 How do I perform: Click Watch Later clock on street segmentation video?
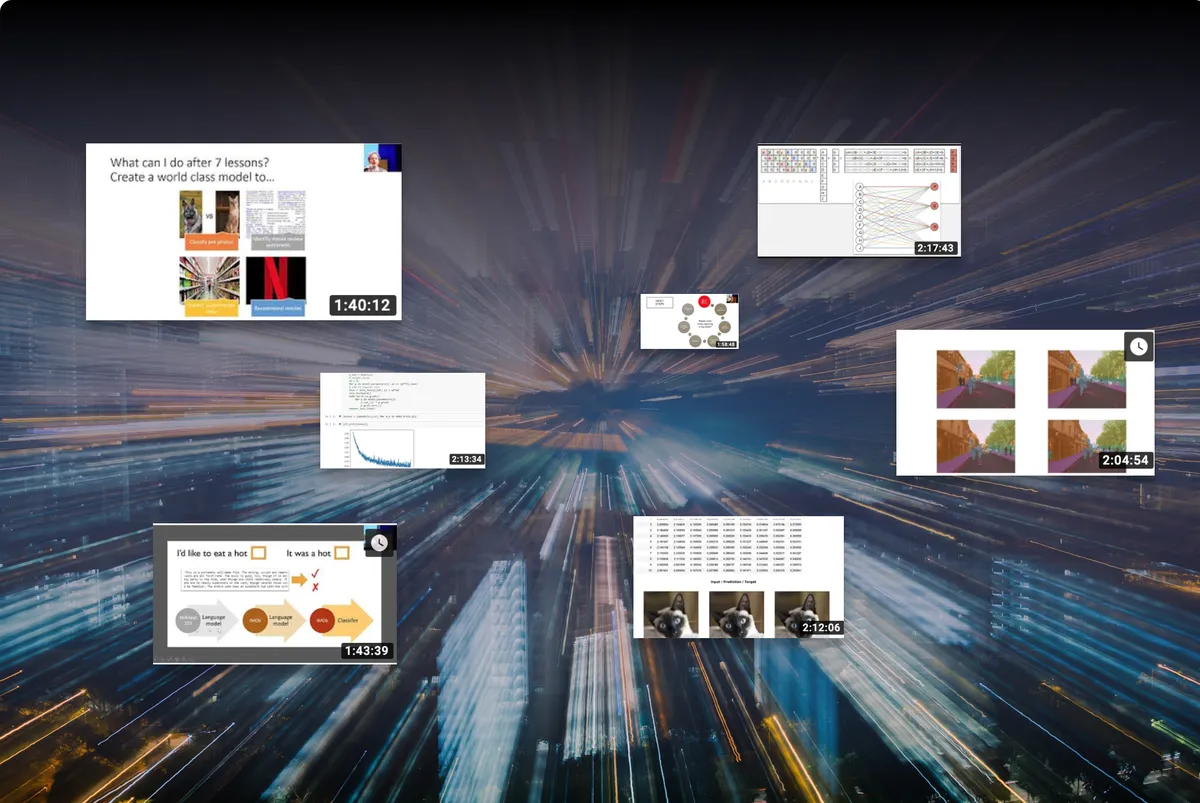[1139, 346]
